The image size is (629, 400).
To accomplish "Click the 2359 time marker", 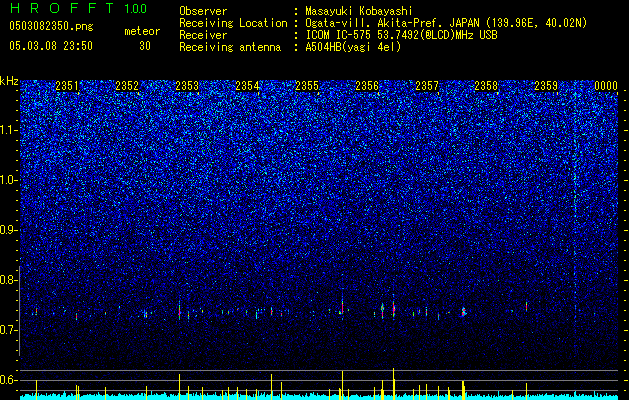I will 546,86.
